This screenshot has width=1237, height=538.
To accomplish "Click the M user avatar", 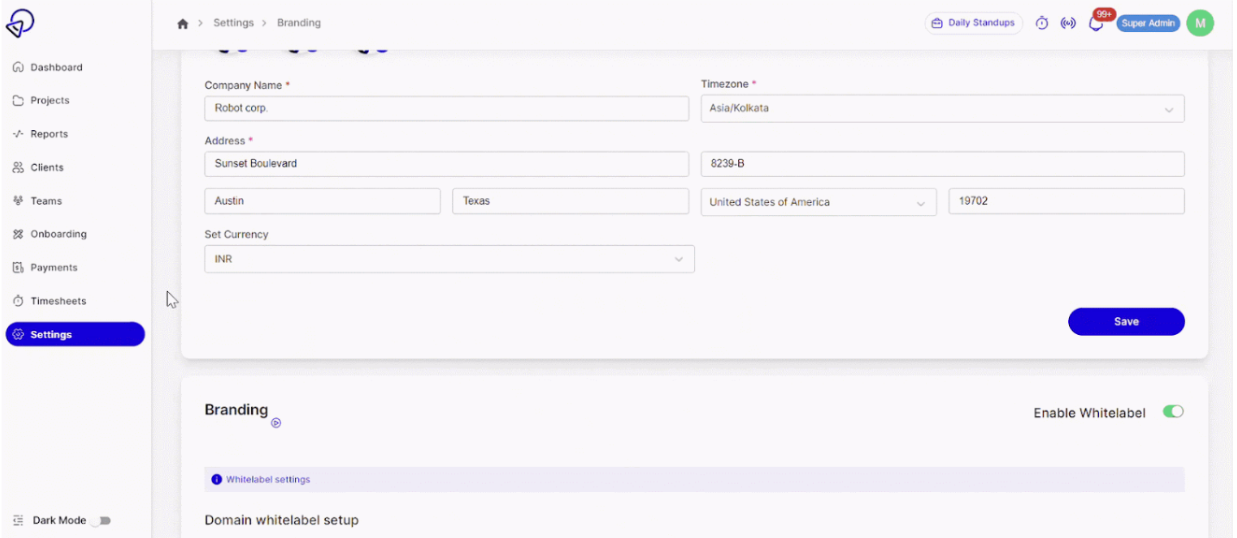I will 1200,23.
